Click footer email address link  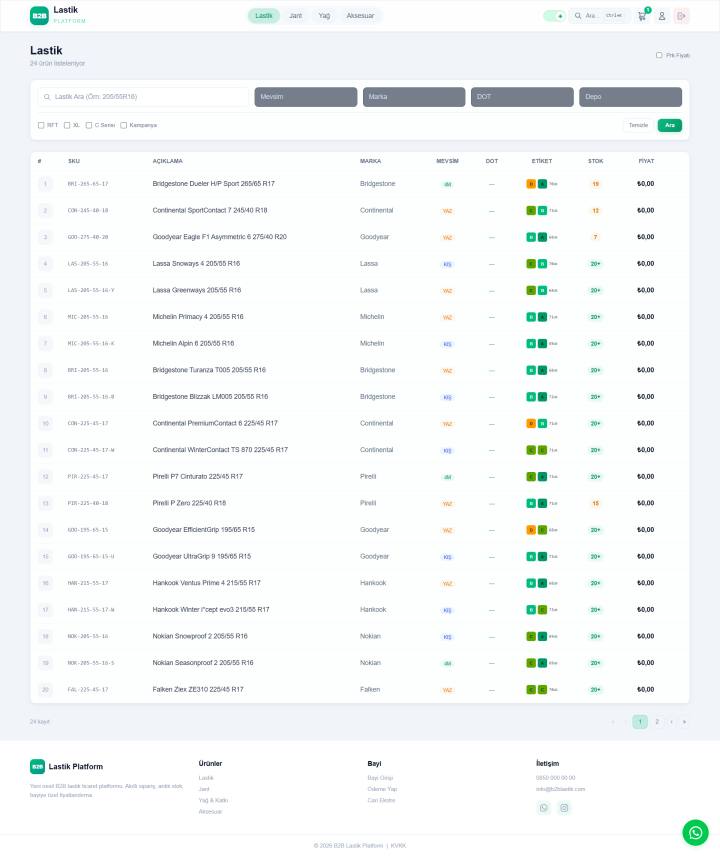coord(560,789)
